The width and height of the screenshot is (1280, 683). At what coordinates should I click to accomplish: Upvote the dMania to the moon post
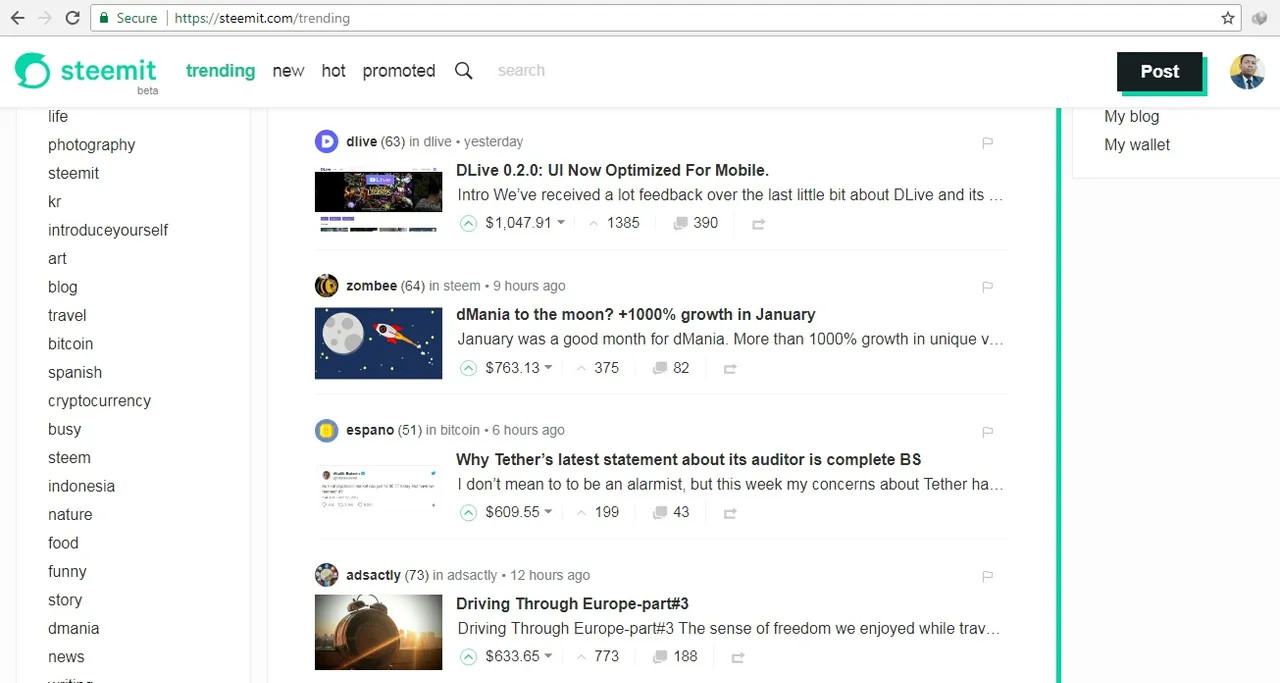tap(468, 368)
